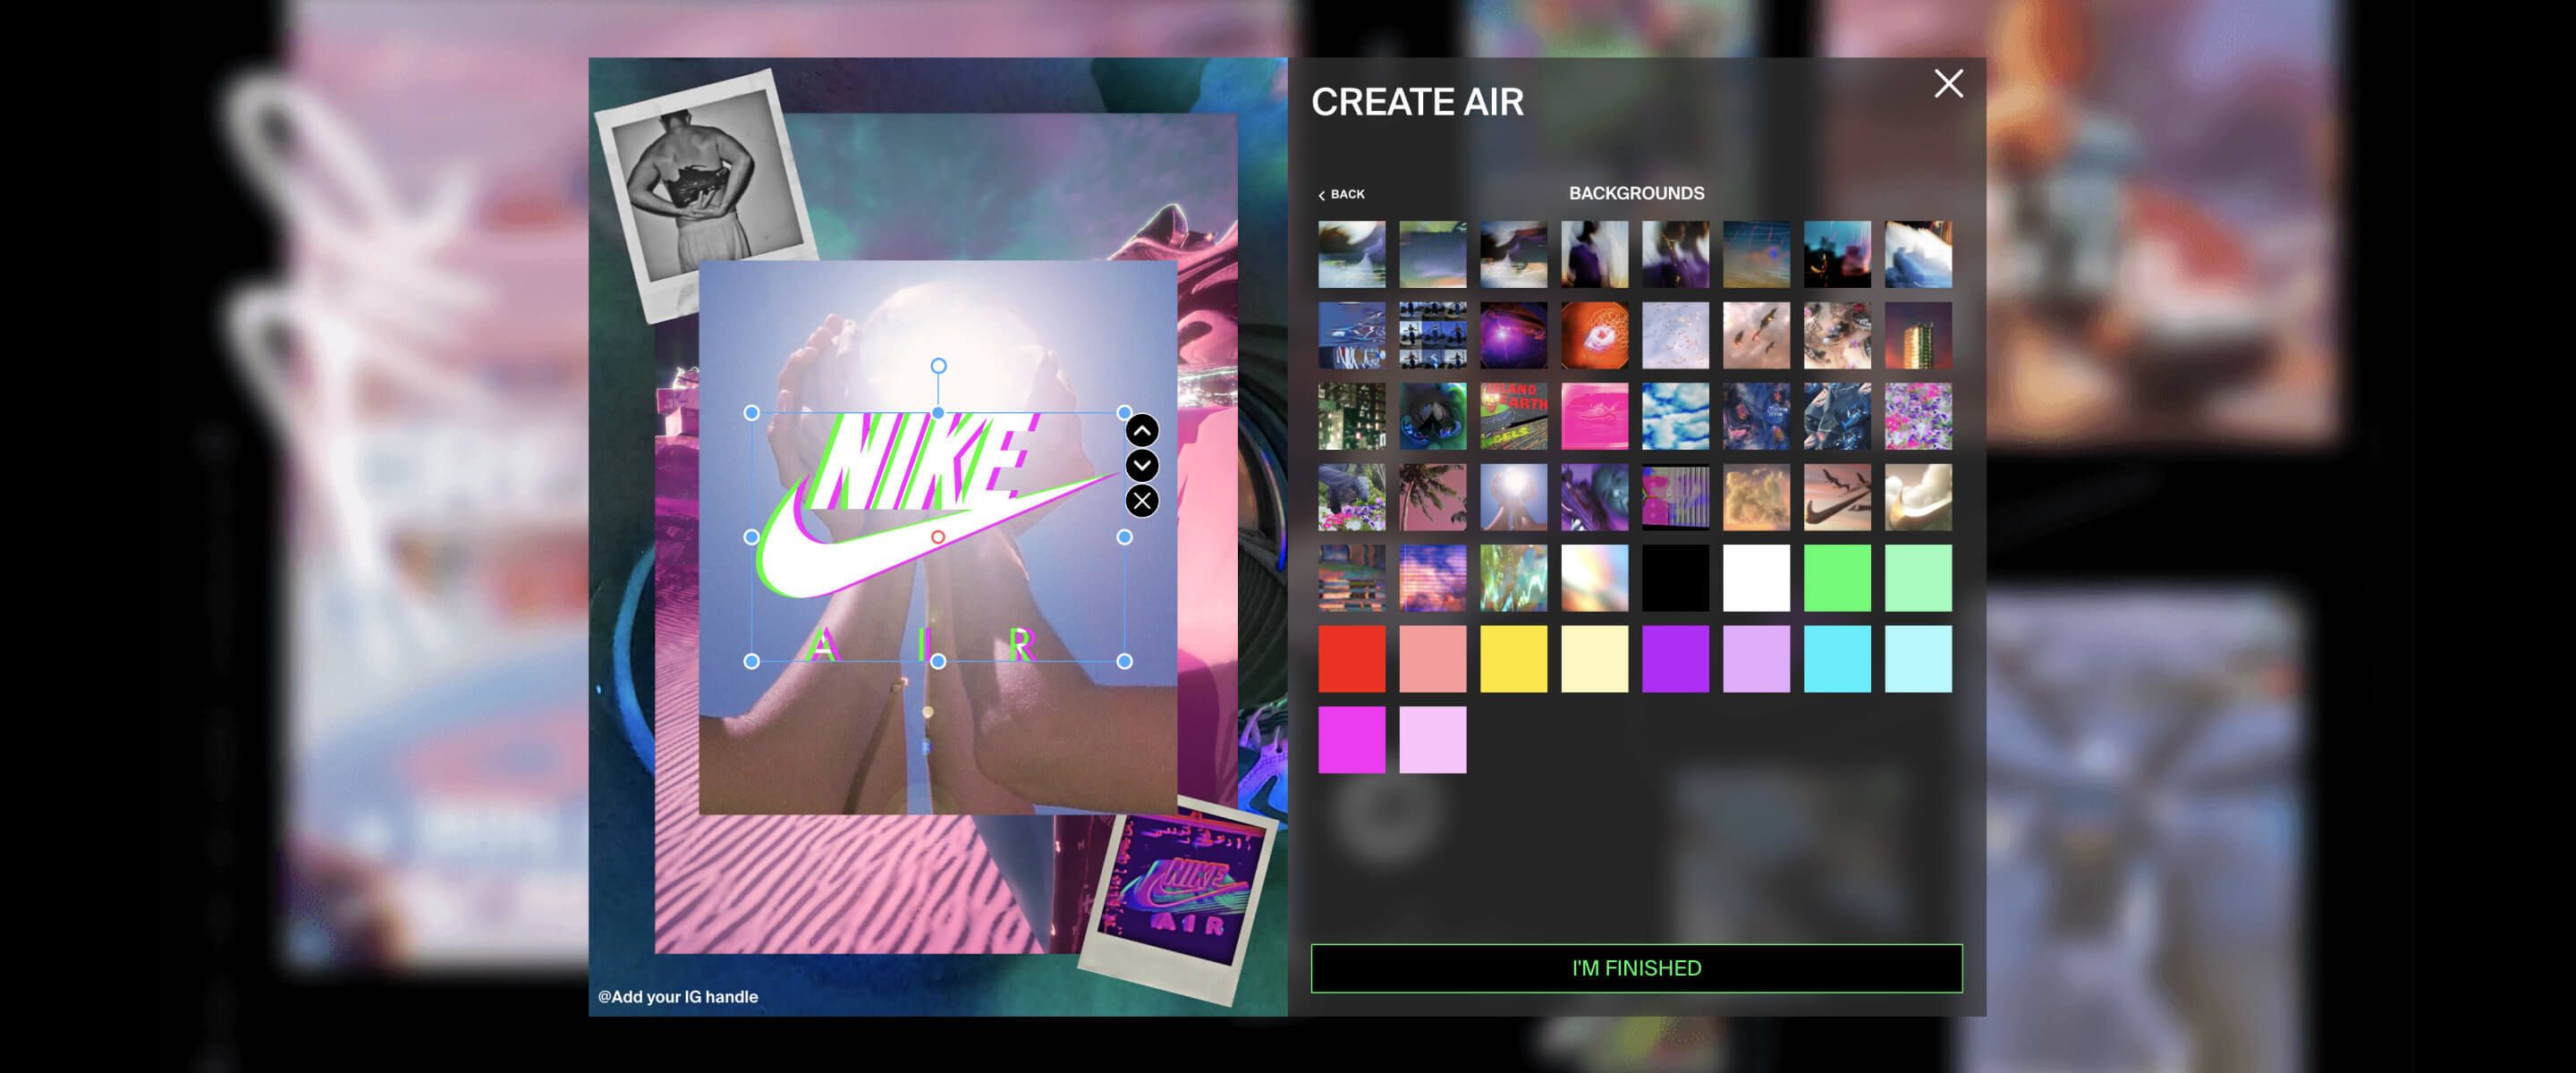Screen dimensions: 2576x1073
Task: Click the I'M FINISHED button
Action: pyautogui.click(x=1636, y=968)
